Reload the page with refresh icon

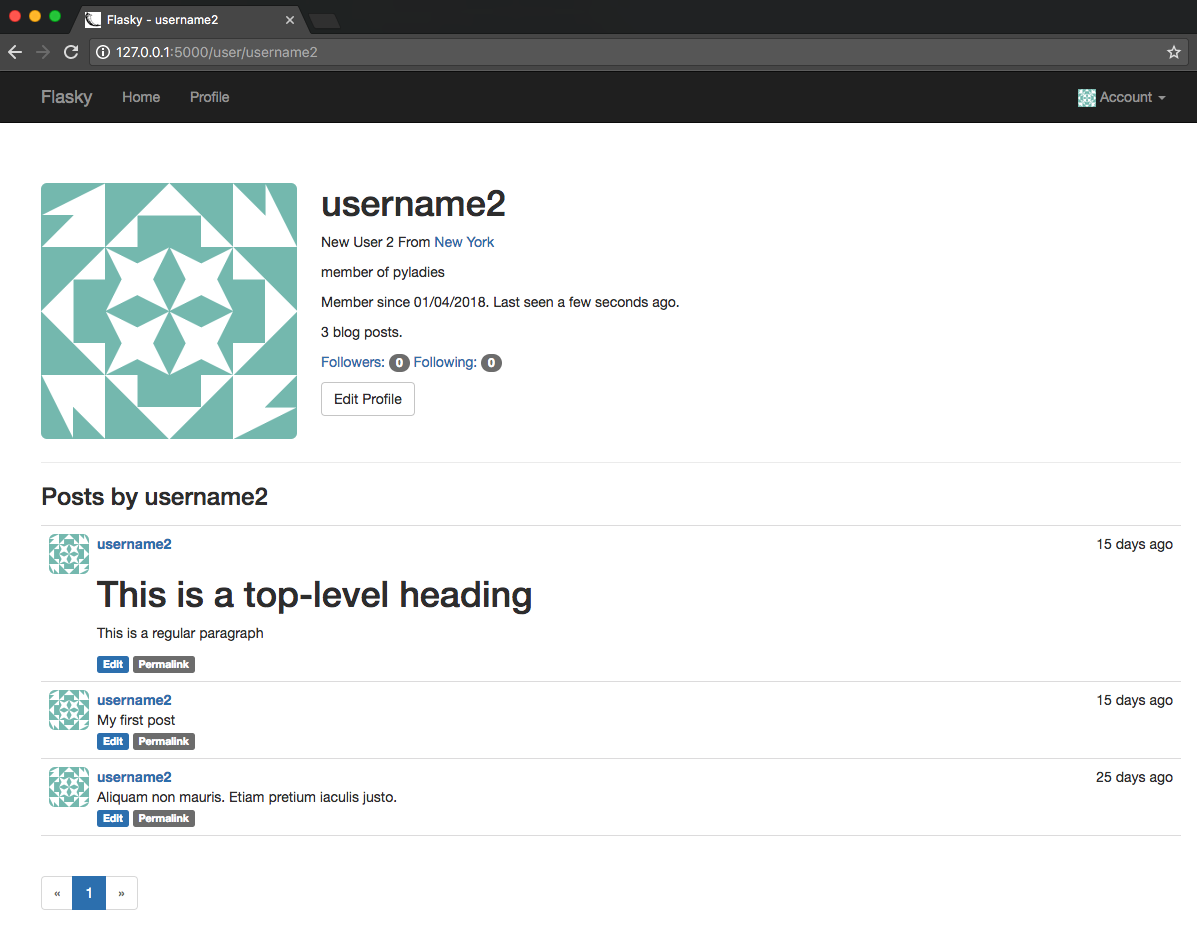pos(71,52)
